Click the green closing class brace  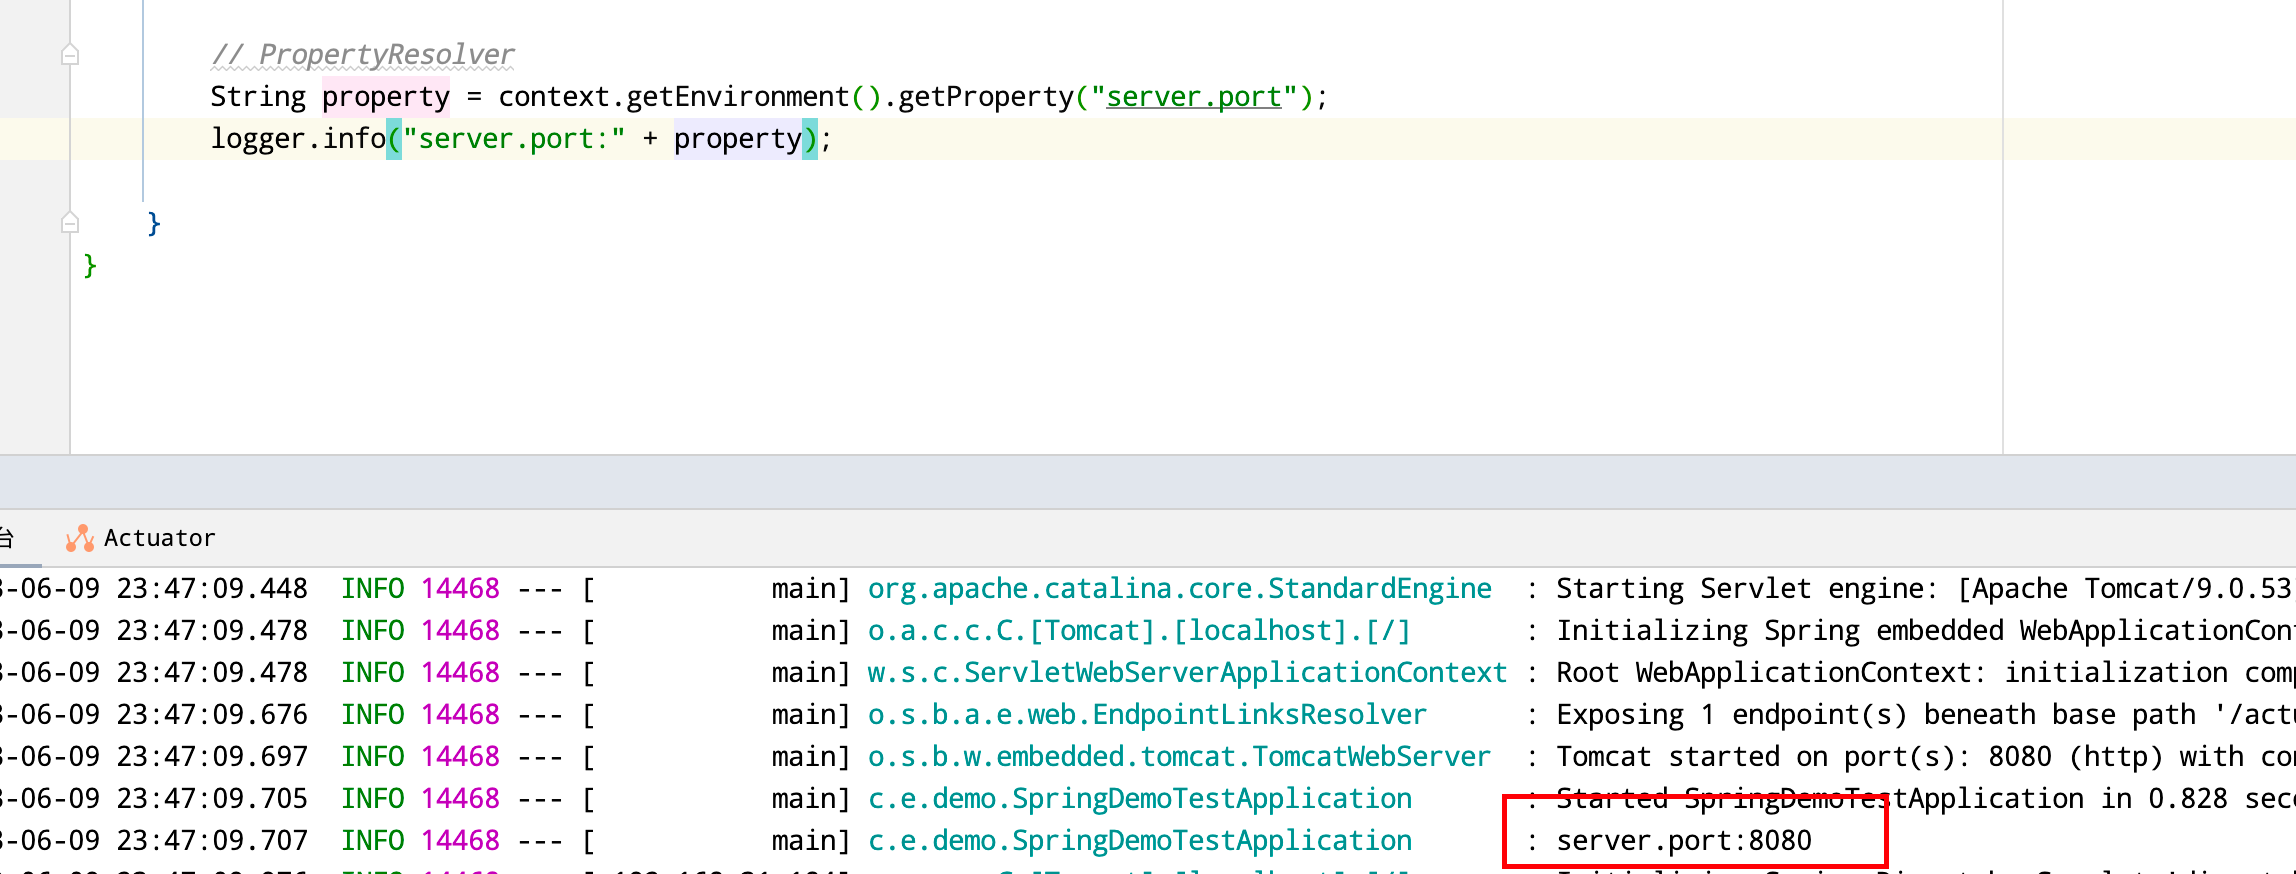coord(90,265)
